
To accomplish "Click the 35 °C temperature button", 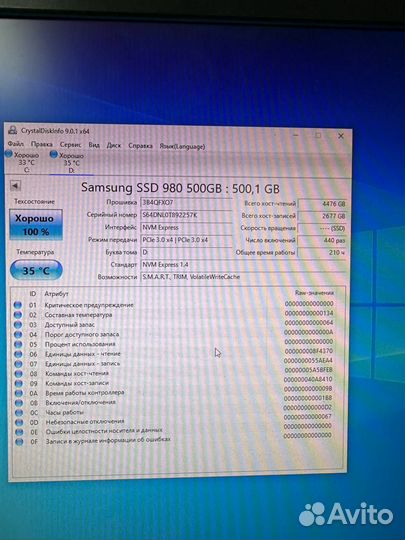I will (x=36, y=270).
